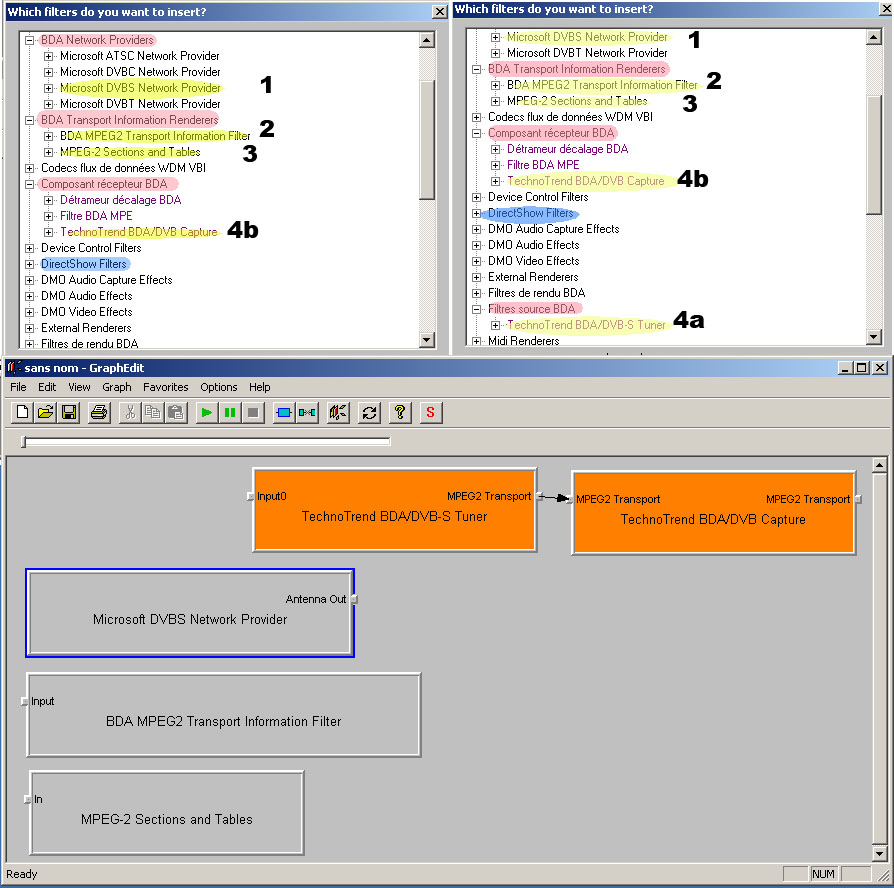This screenshot has height=888, width=894.
Task: Click the Antenna Out output pin
Action: point(354,599)
